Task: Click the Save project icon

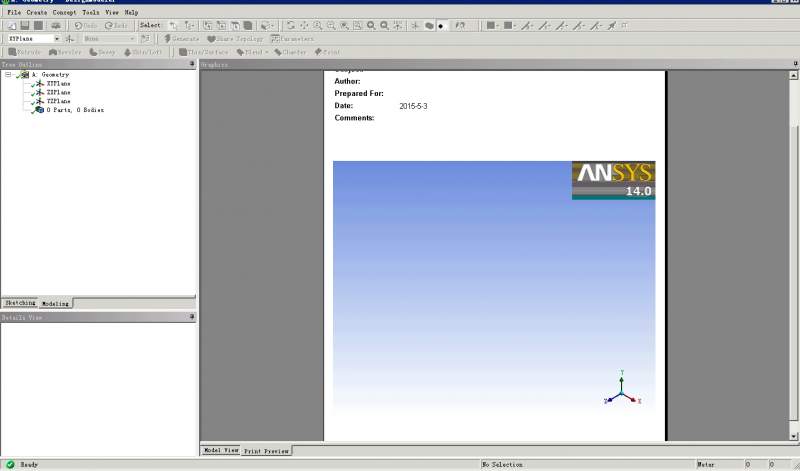Action: point(24,26)
